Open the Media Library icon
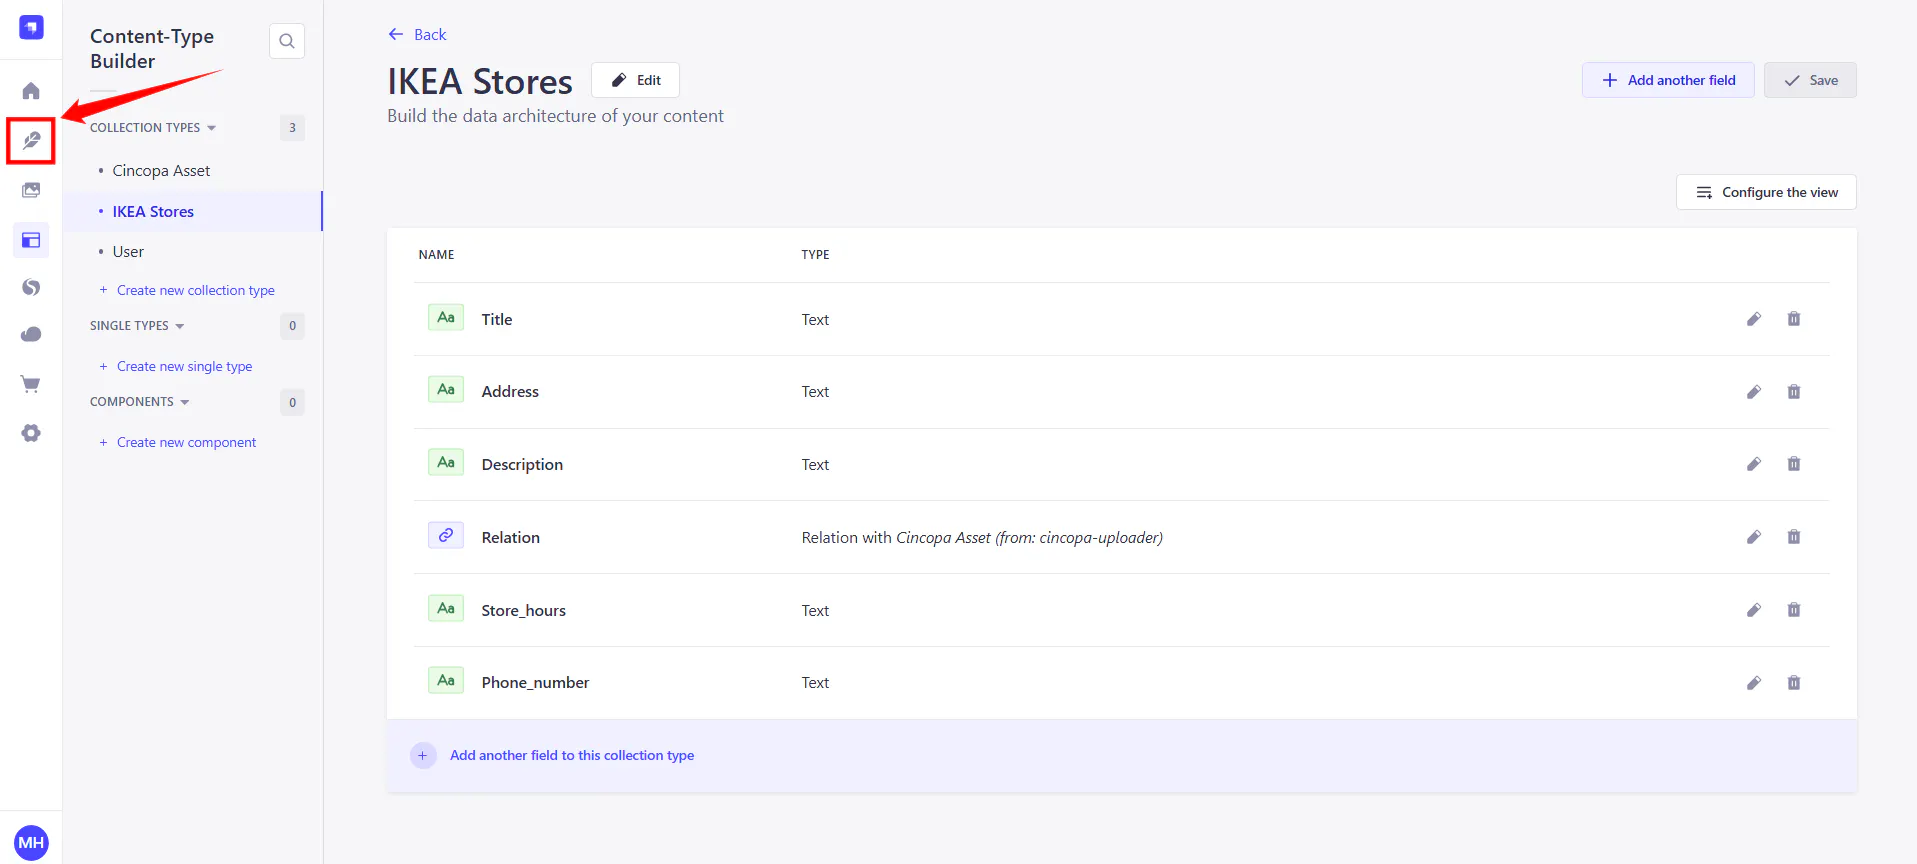The height and width of the screenshot is (864, 1917). (31, 190)
